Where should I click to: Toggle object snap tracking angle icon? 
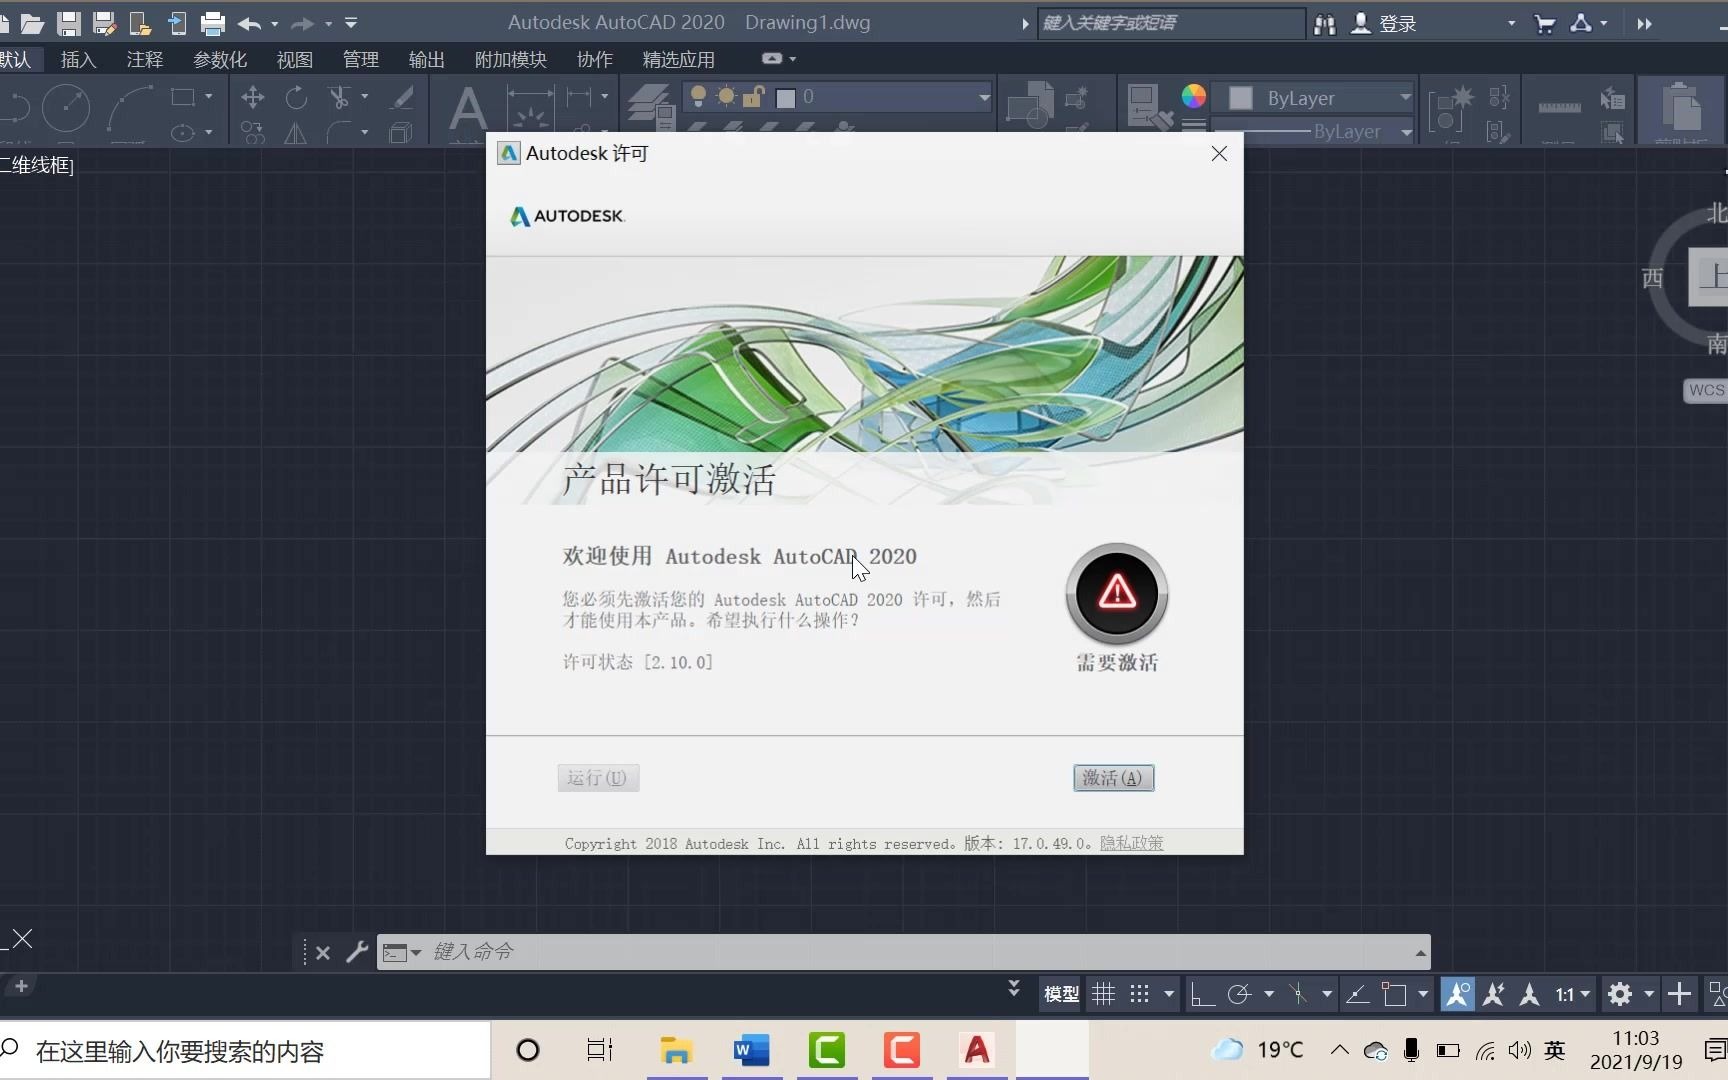[1357, 994]
